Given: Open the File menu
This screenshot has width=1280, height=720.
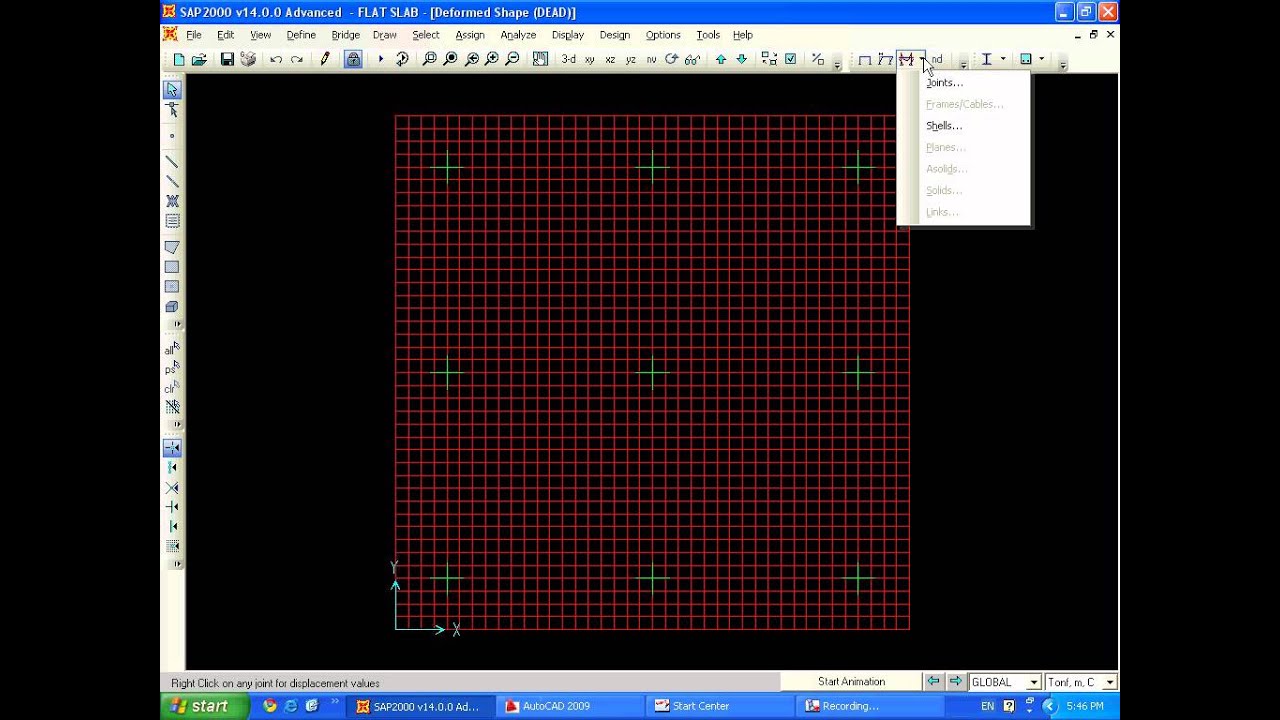Looking at the screenshot, I should pyautogui.click(x=194, y=35).
